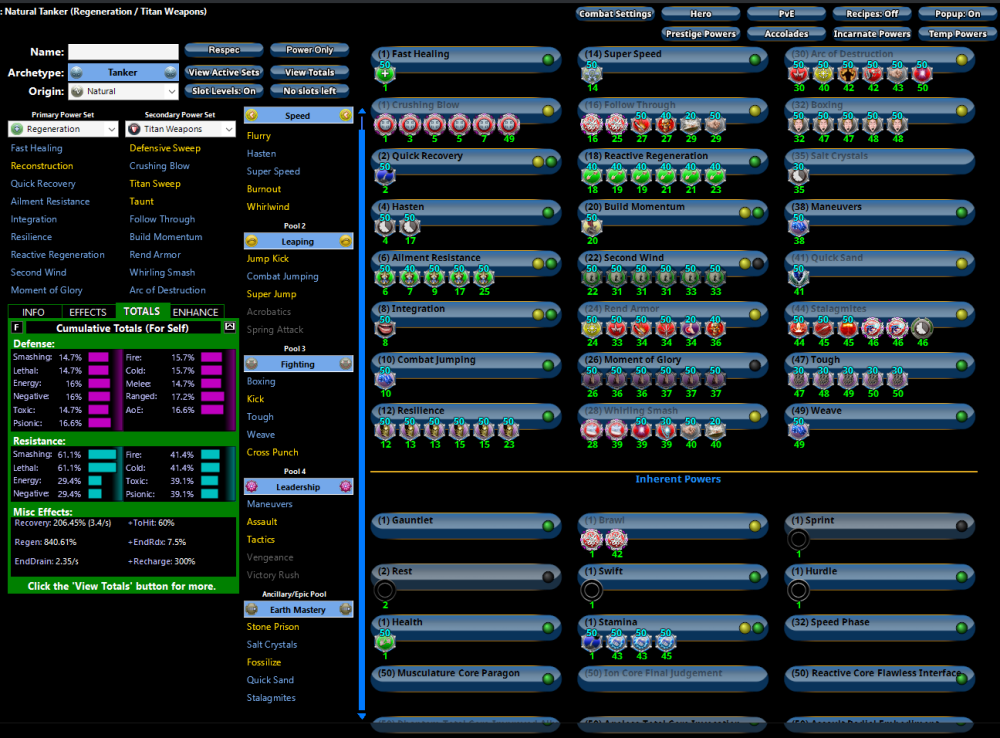
Task: Click the expand icon beside Cumulative Totals
Action: (x=229, y=327)
